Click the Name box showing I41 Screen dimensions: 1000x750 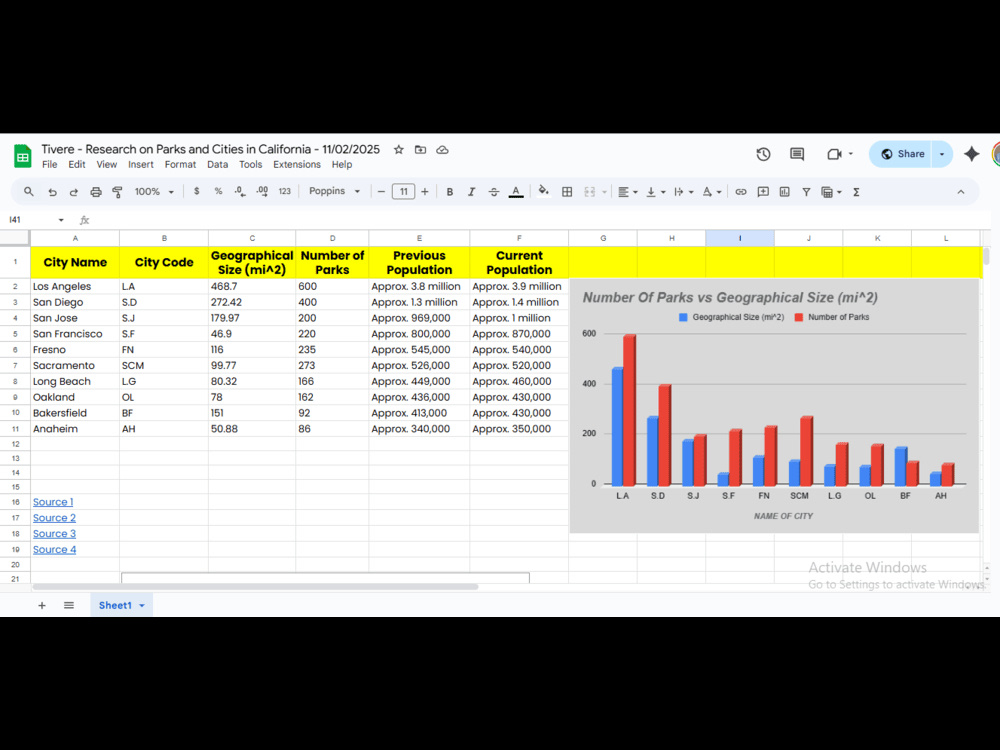[35, 219]
